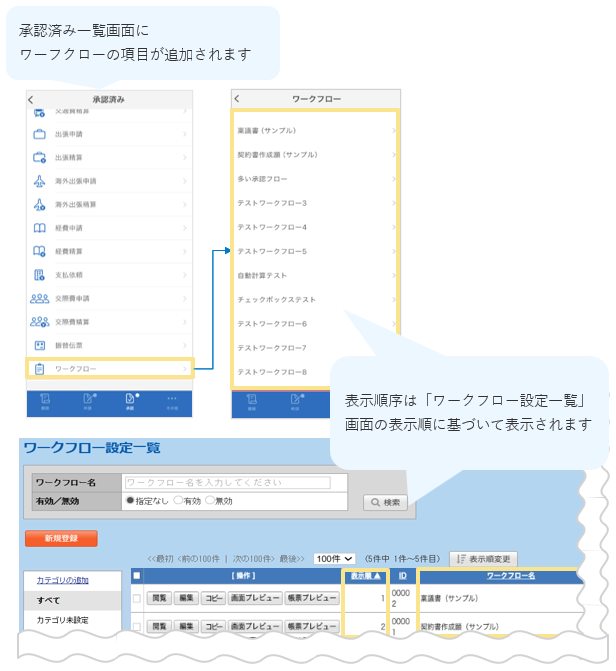Tap the briefcase icon for 出張精算

click(39, 157)
